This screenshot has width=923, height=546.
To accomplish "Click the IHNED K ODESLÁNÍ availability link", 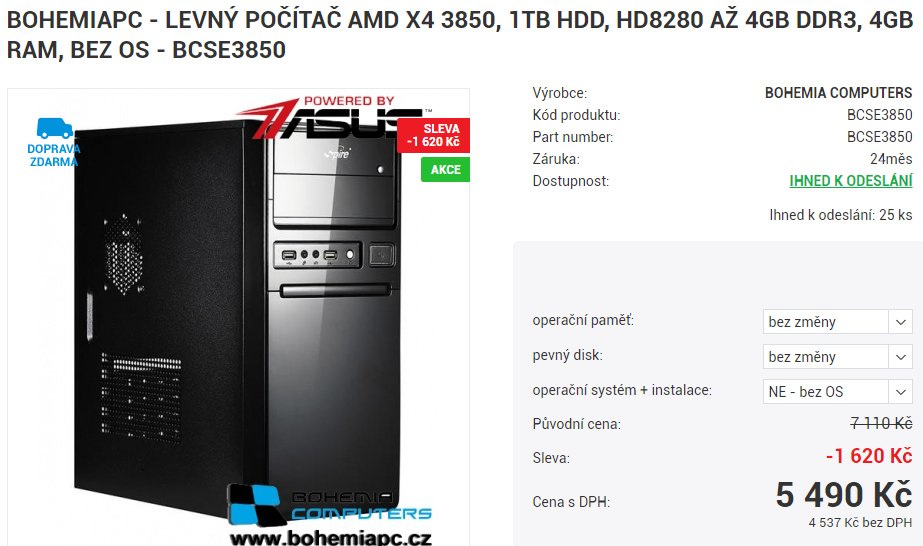I will point(851,181).
